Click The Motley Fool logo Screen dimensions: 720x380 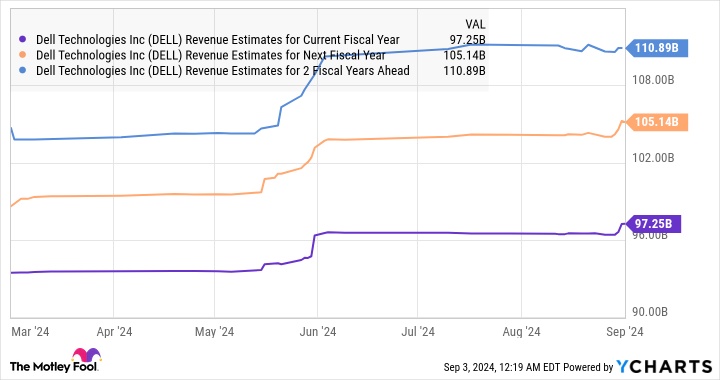point(55,361)
